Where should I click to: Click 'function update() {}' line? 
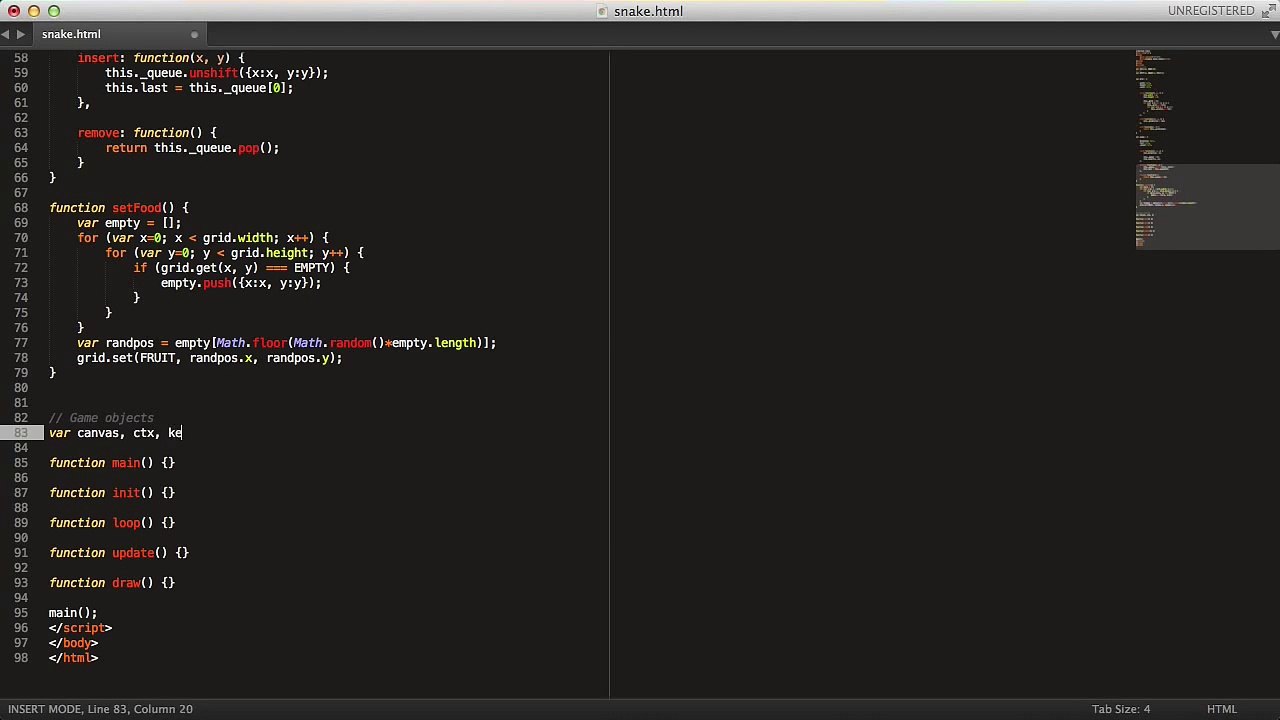pyautogui.click(x=119, y=553)
